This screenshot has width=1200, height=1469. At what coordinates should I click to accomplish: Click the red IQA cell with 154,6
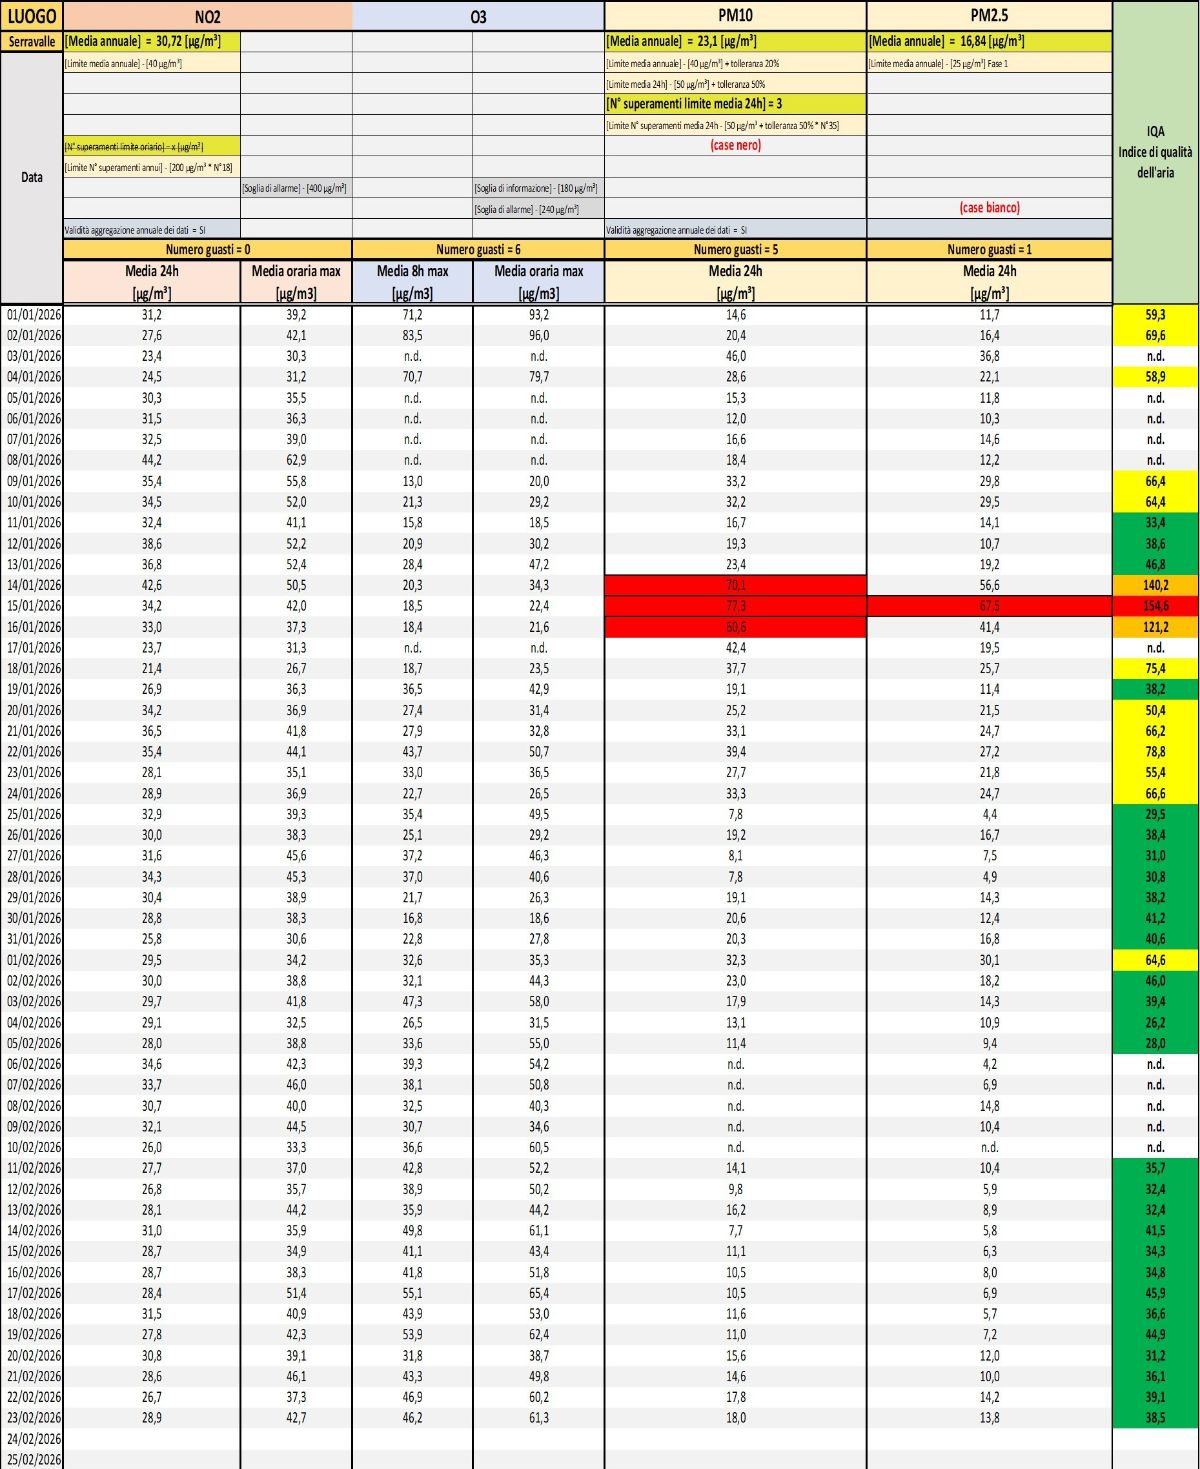1155,606
